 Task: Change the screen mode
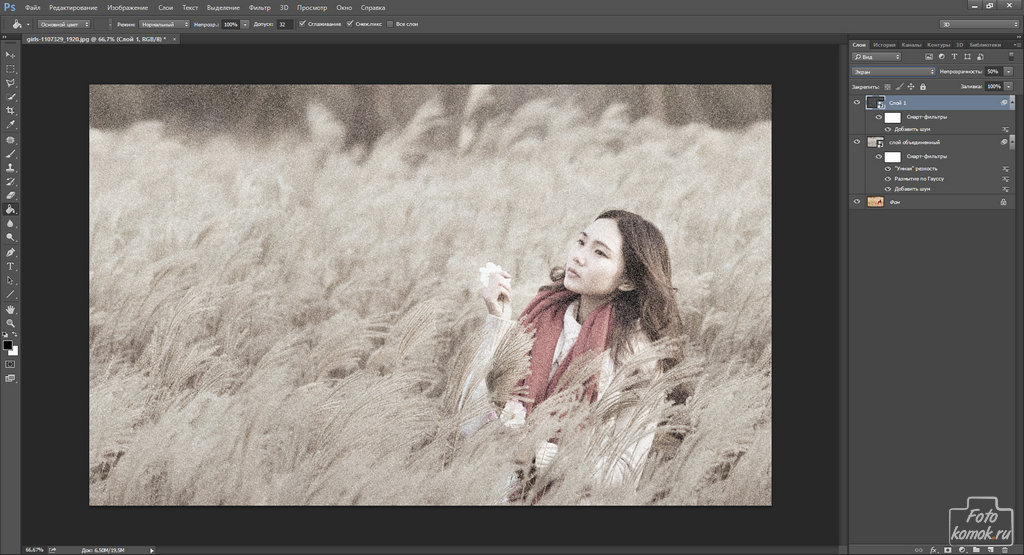[10, 379]
